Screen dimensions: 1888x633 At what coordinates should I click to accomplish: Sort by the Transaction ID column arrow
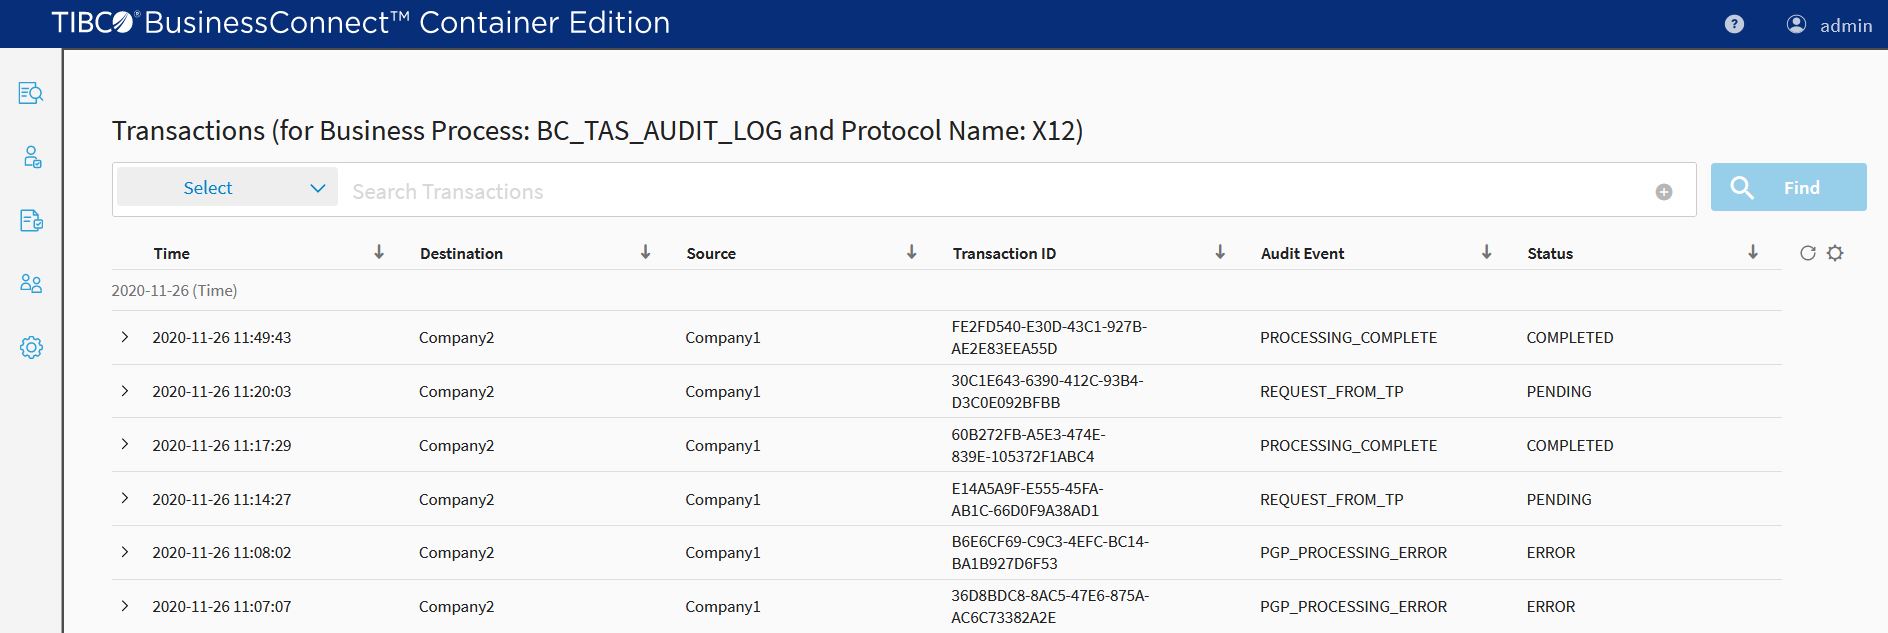point(1220,253)
